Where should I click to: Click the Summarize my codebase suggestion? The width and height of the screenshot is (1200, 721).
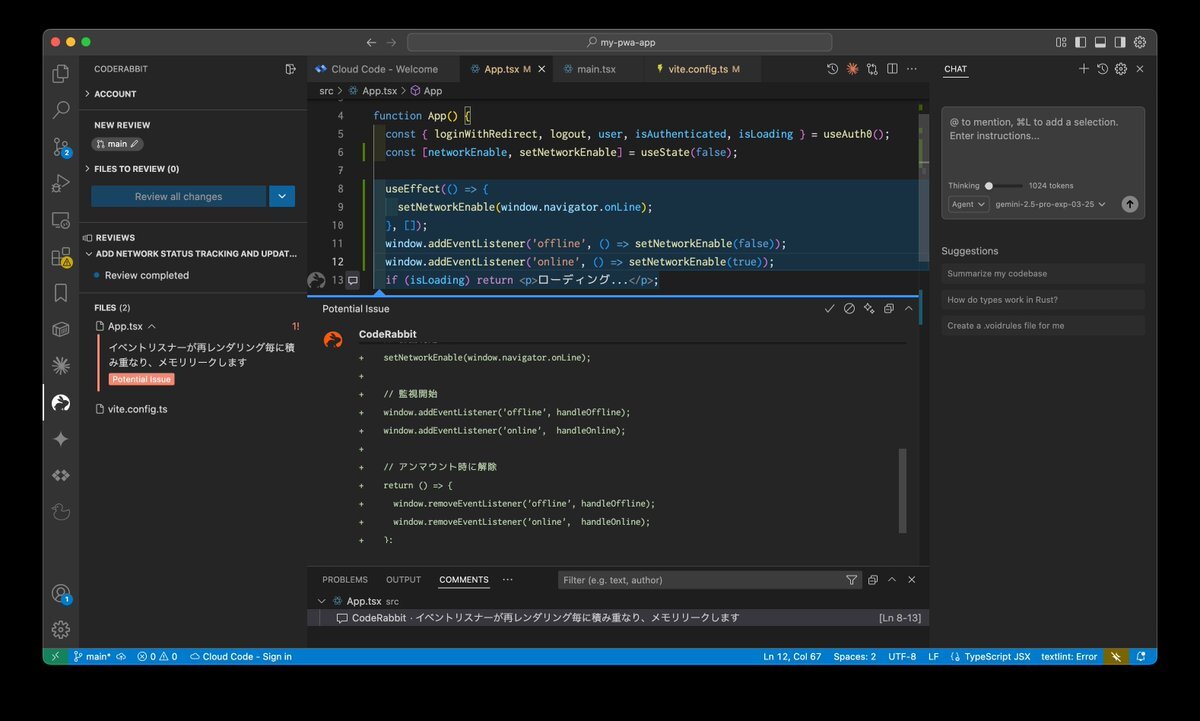click(x=1043, y=273)
